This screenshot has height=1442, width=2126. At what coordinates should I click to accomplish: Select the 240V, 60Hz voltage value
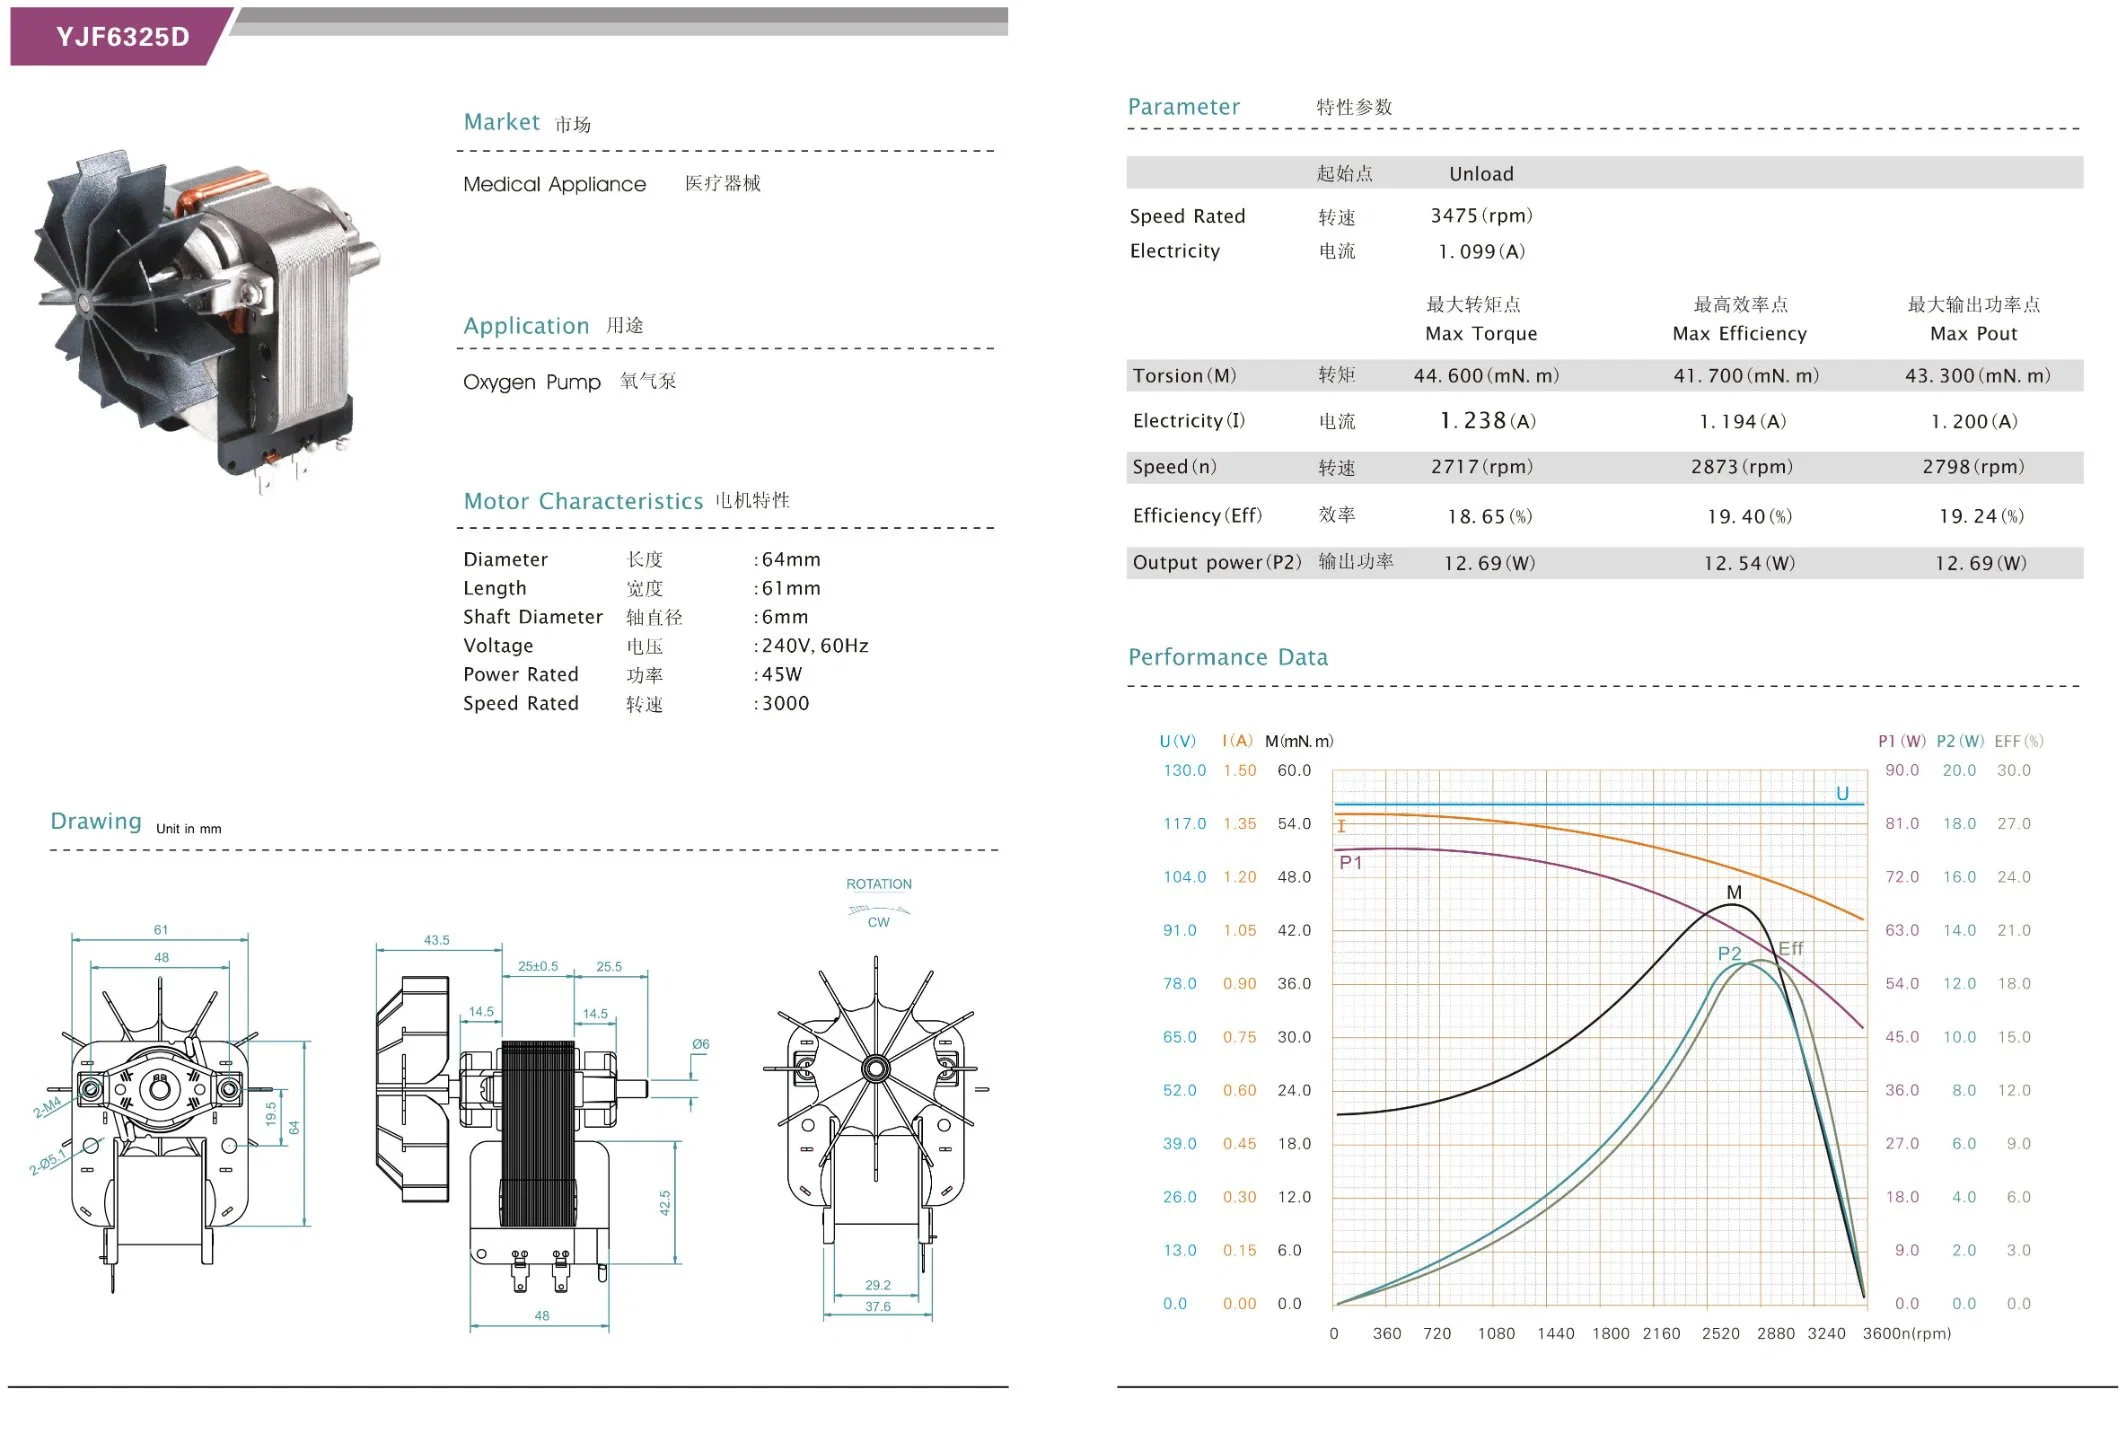(815, 646)
